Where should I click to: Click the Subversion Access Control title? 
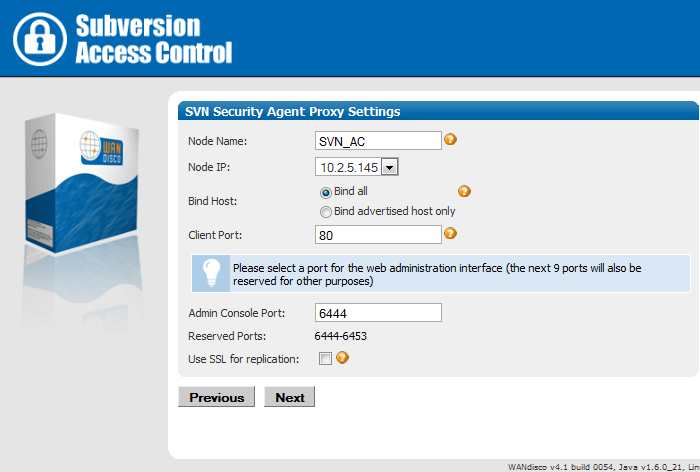click(x=154, y=39)
